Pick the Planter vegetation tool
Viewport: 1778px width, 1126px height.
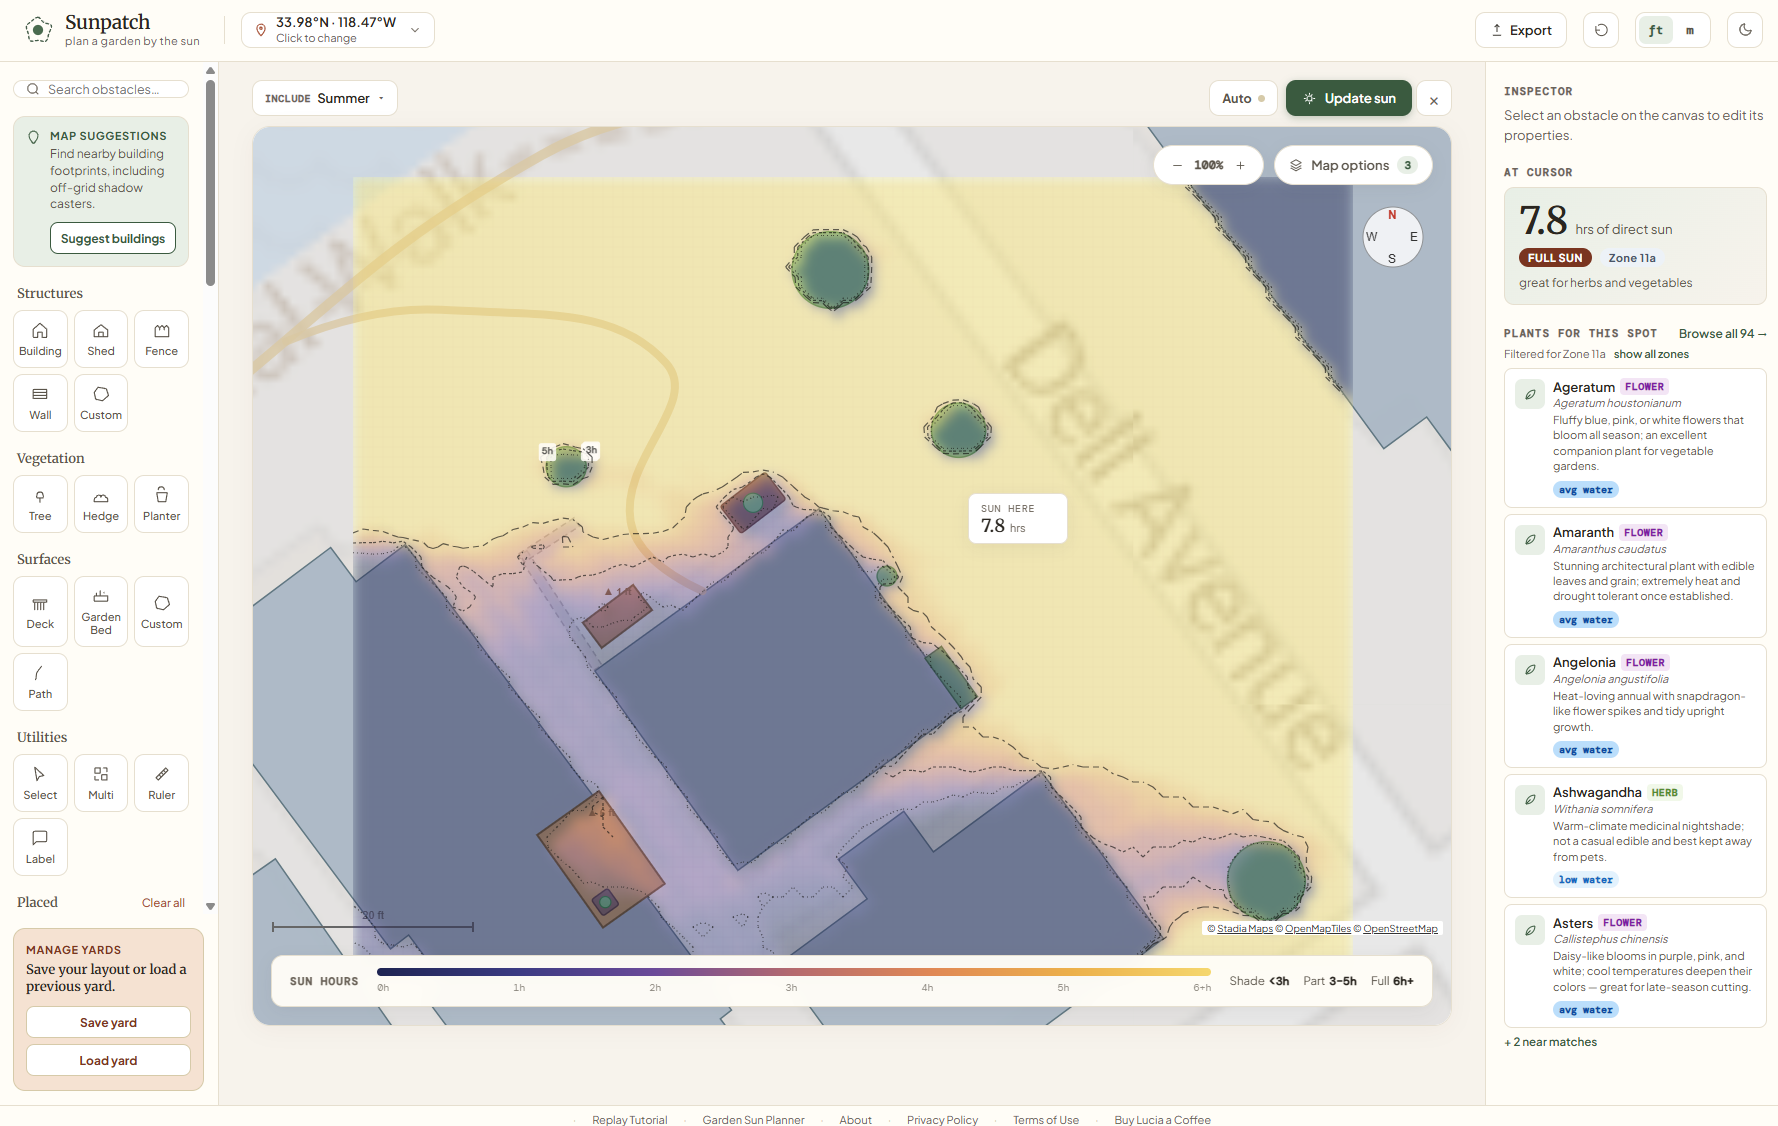coord(161,504)
